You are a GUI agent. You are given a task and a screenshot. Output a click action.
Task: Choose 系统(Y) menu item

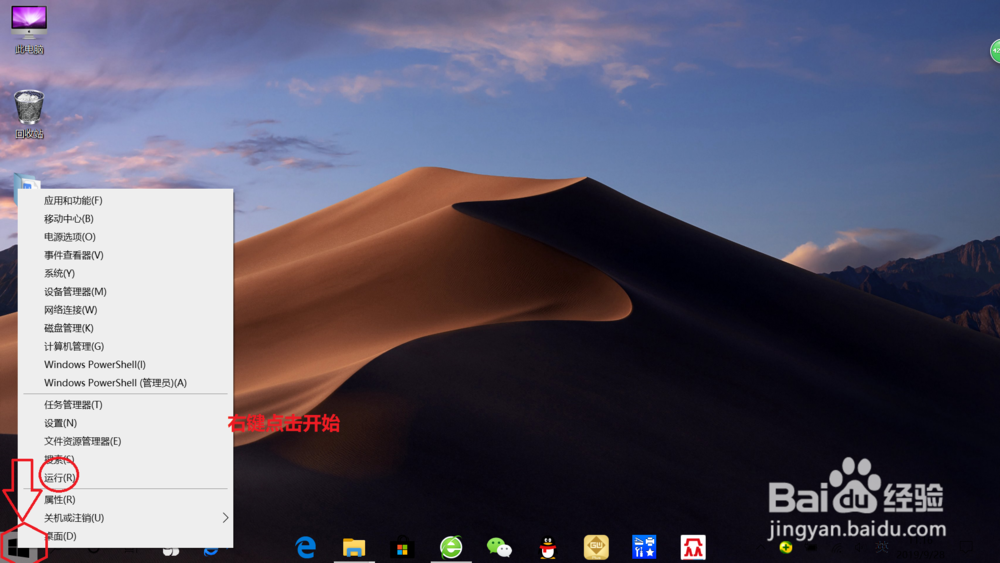click(126, 273)
